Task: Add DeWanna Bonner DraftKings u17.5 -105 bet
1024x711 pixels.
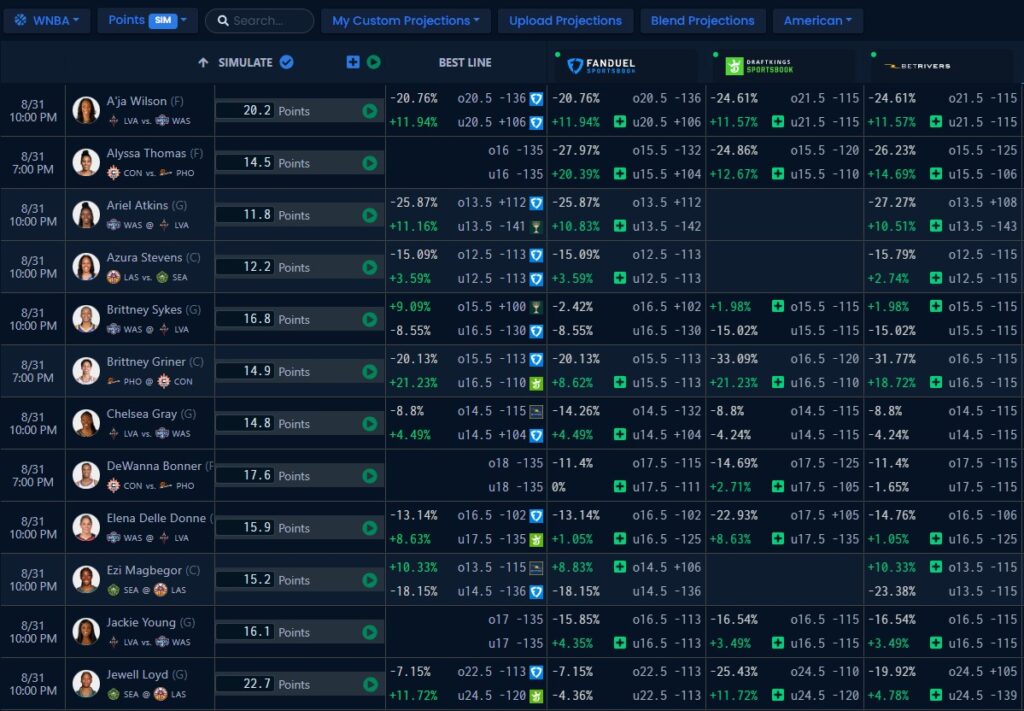Action: 778,486
